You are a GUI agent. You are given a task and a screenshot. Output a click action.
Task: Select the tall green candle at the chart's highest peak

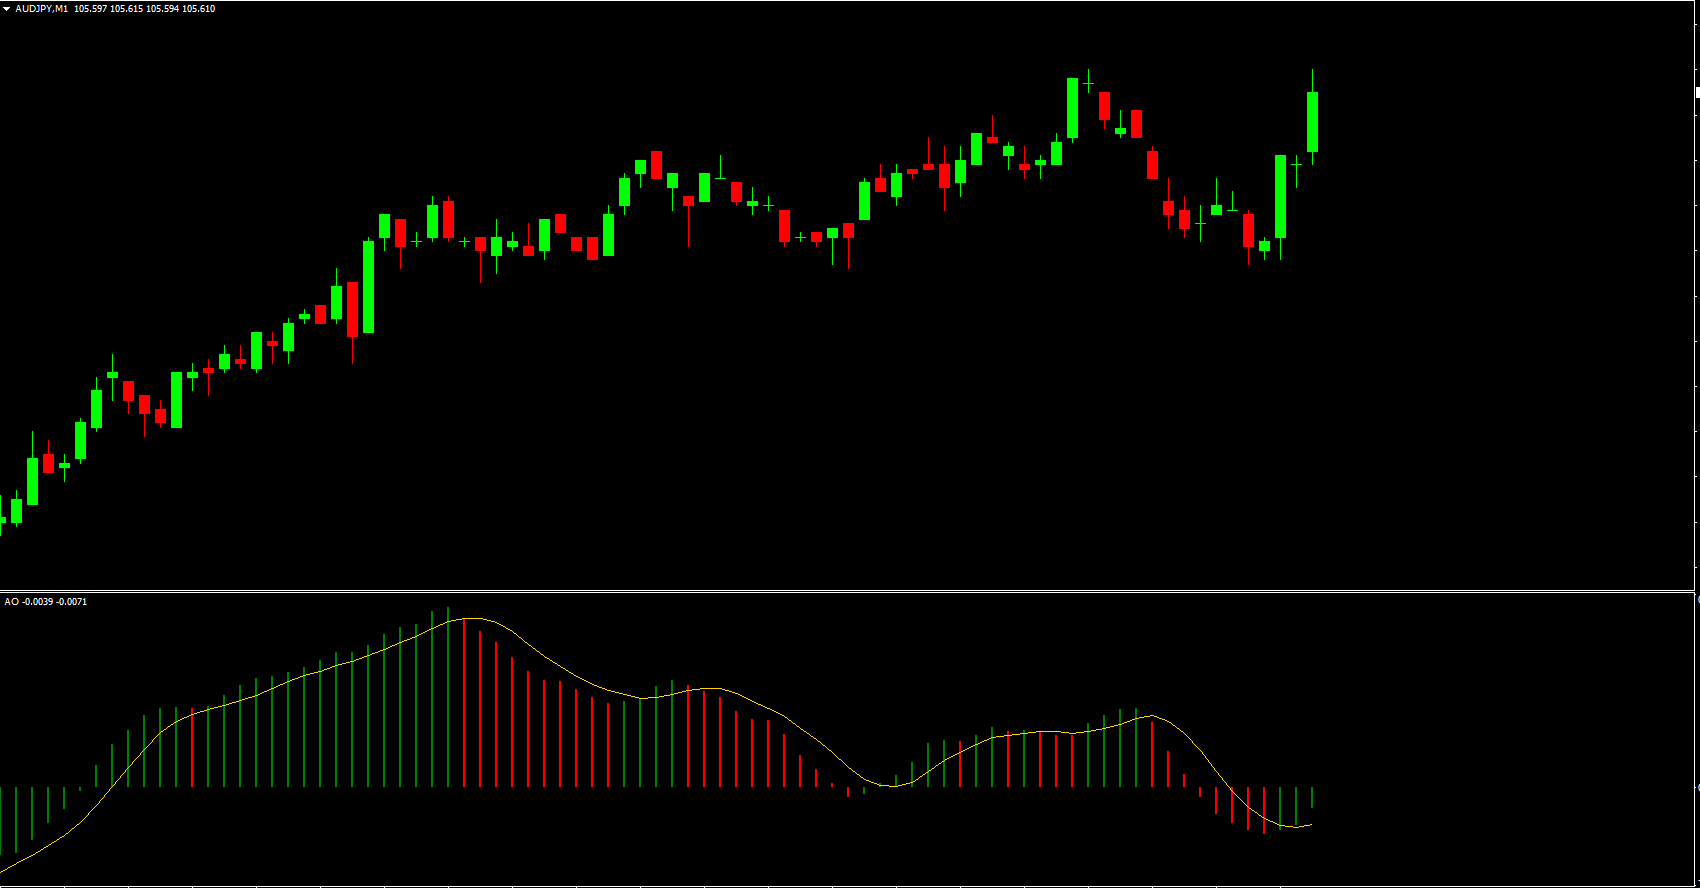(x=1072, y=108)
